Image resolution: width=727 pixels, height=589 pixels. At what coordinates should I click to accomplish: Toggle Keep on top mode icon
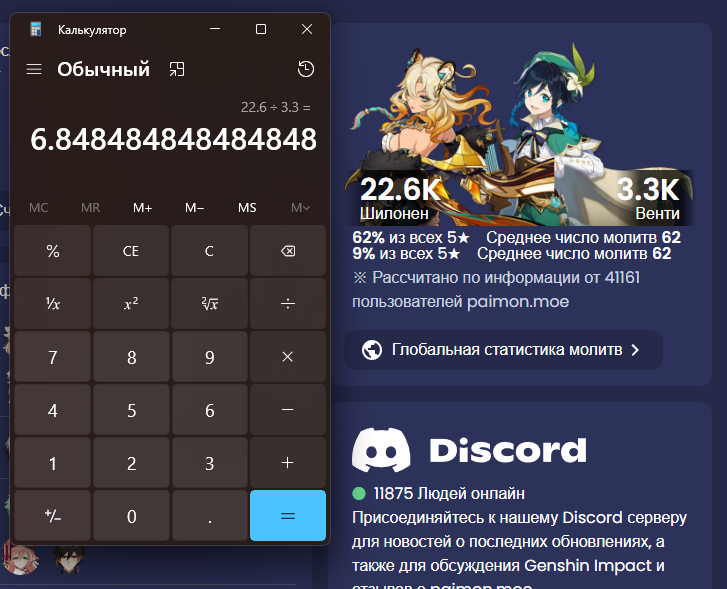pyautogui.click(x=177, y=69)
